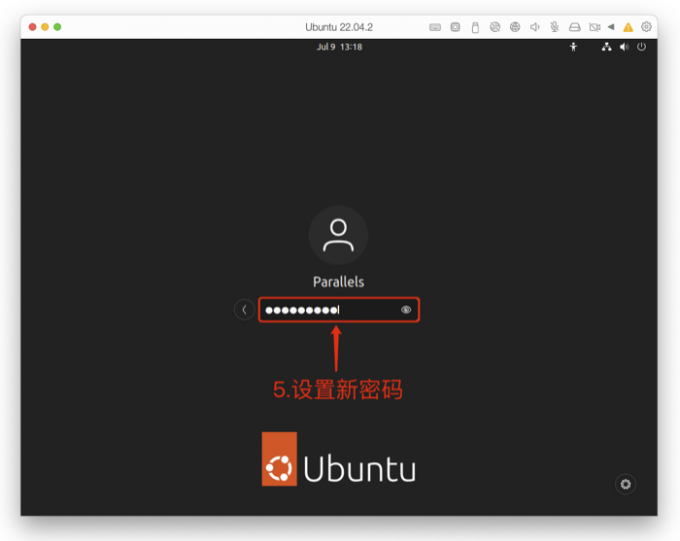Image resolution: width=680 pixels, height=541 pixels.
Task: Minimize the VM window with yellow button
Action: click(45, 27)
